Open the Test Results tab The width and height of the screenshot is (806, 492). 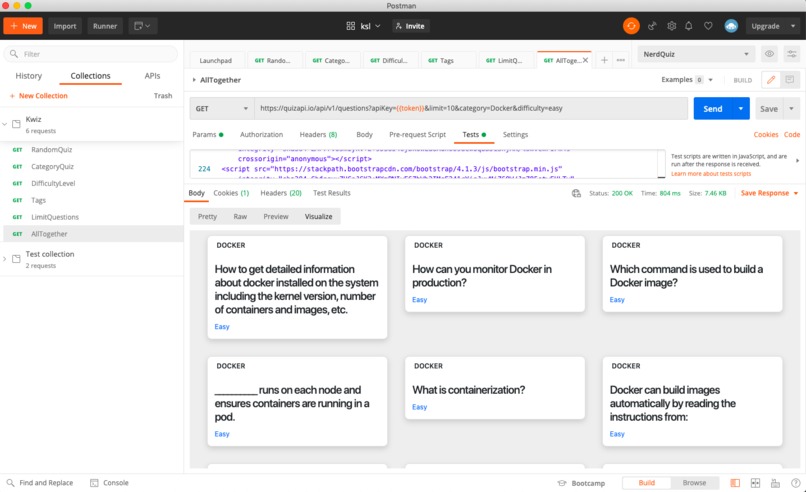332,193
